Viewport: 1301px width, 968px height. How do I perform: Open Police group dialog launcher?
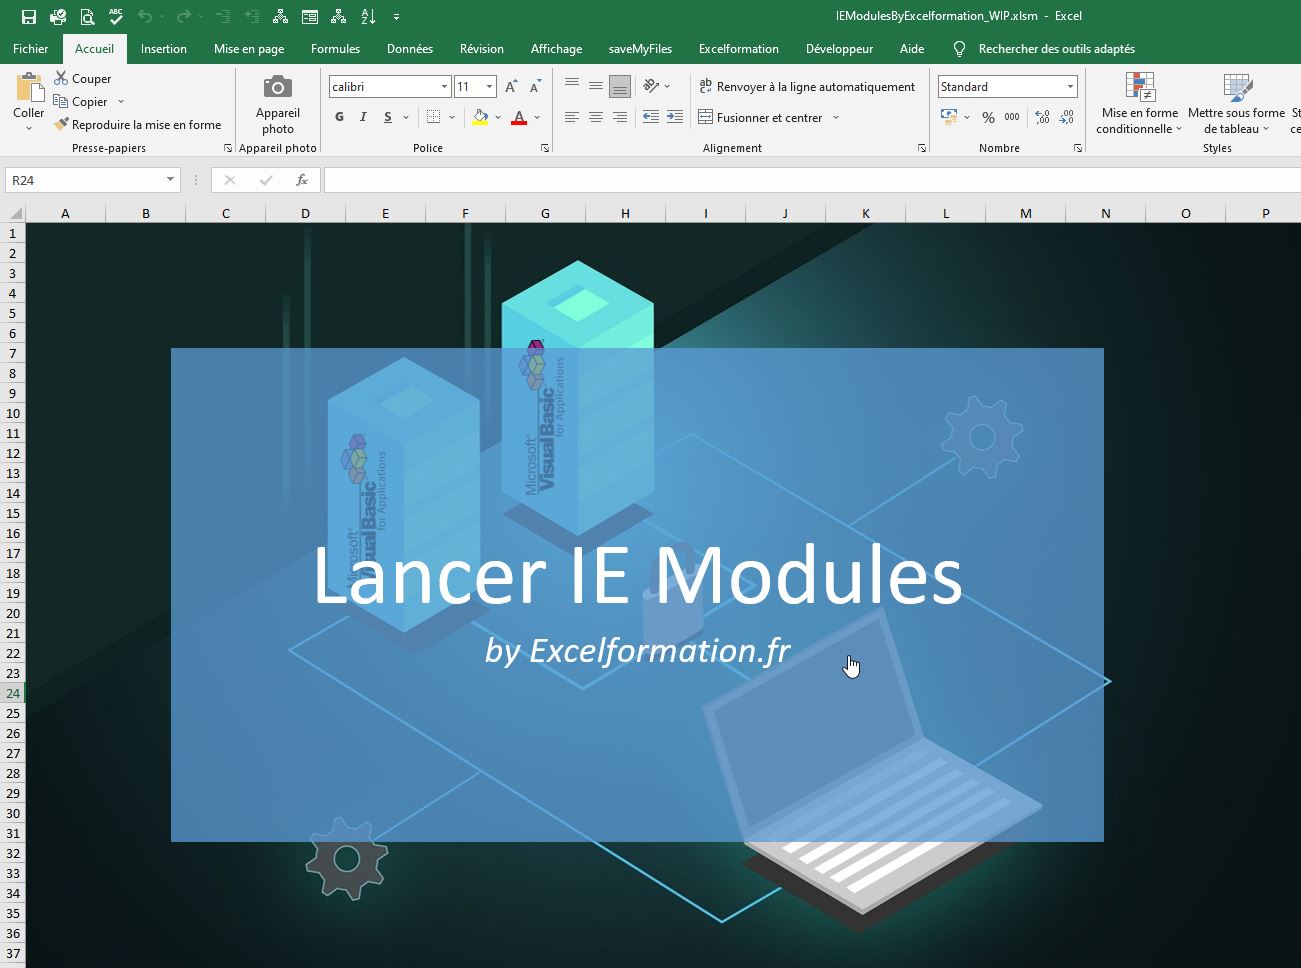point(545,148)
